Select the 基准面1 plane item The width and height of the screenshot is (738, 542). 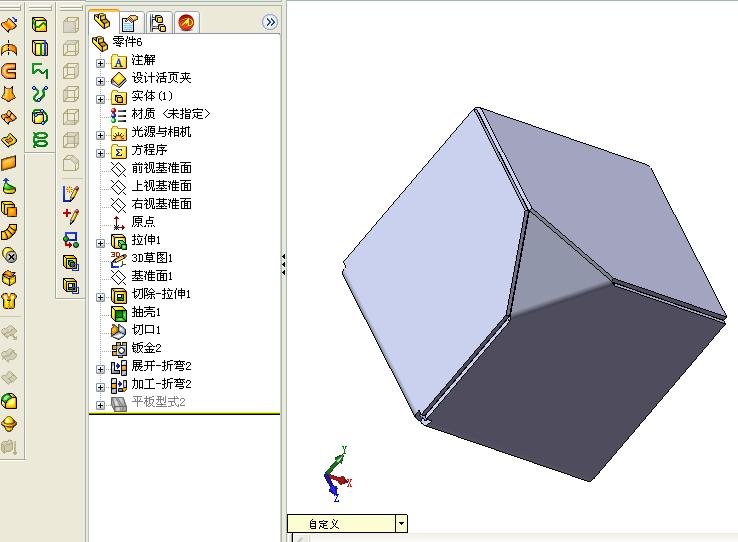tap(142, 276)
